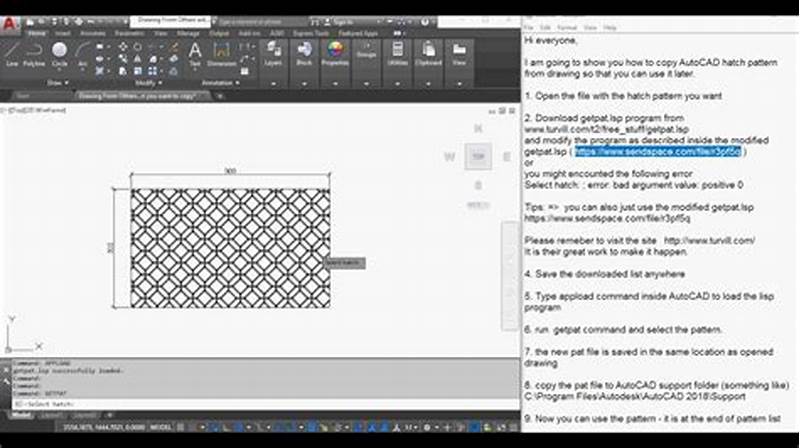Click the Text tool in the Annotation panel
This screenshot has width=800, height=448.
pyautogui.click(x=195, y=55)
